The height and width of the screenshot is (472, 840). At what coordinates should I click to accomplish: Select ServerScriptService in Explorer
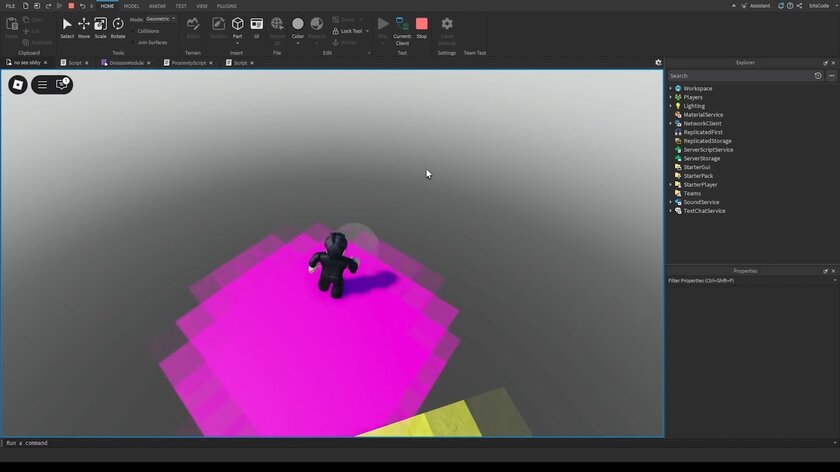pyautogui.click(x=708, y=150)
